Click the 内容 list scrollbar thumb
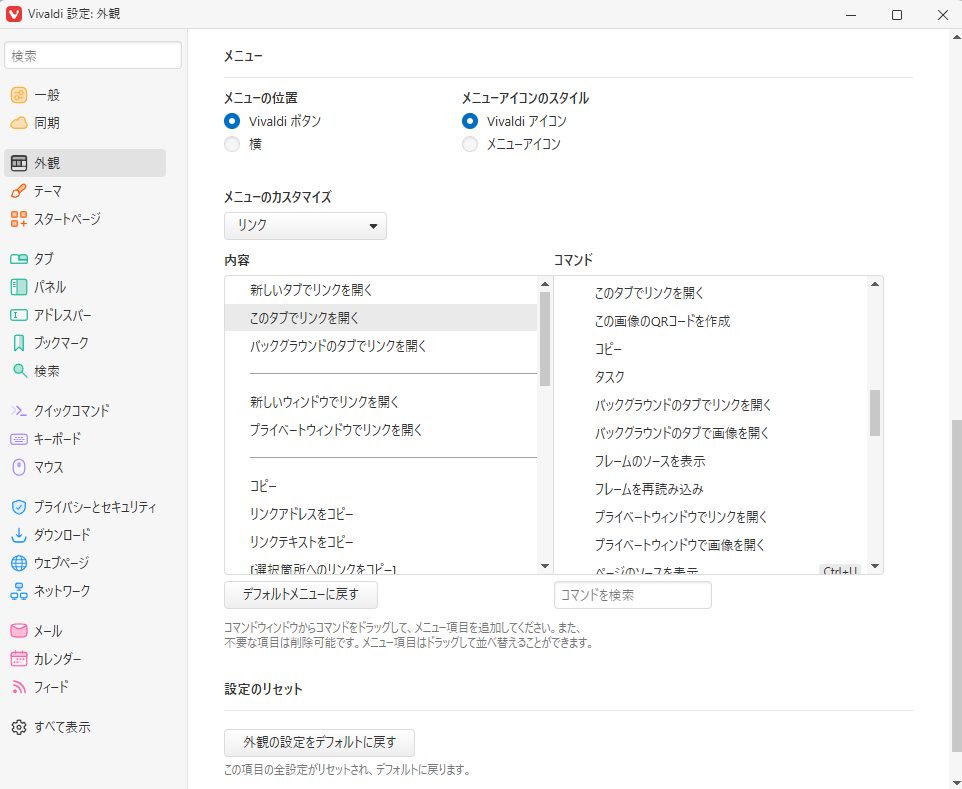This screenshot has width=962, height=789. [545, 339]
